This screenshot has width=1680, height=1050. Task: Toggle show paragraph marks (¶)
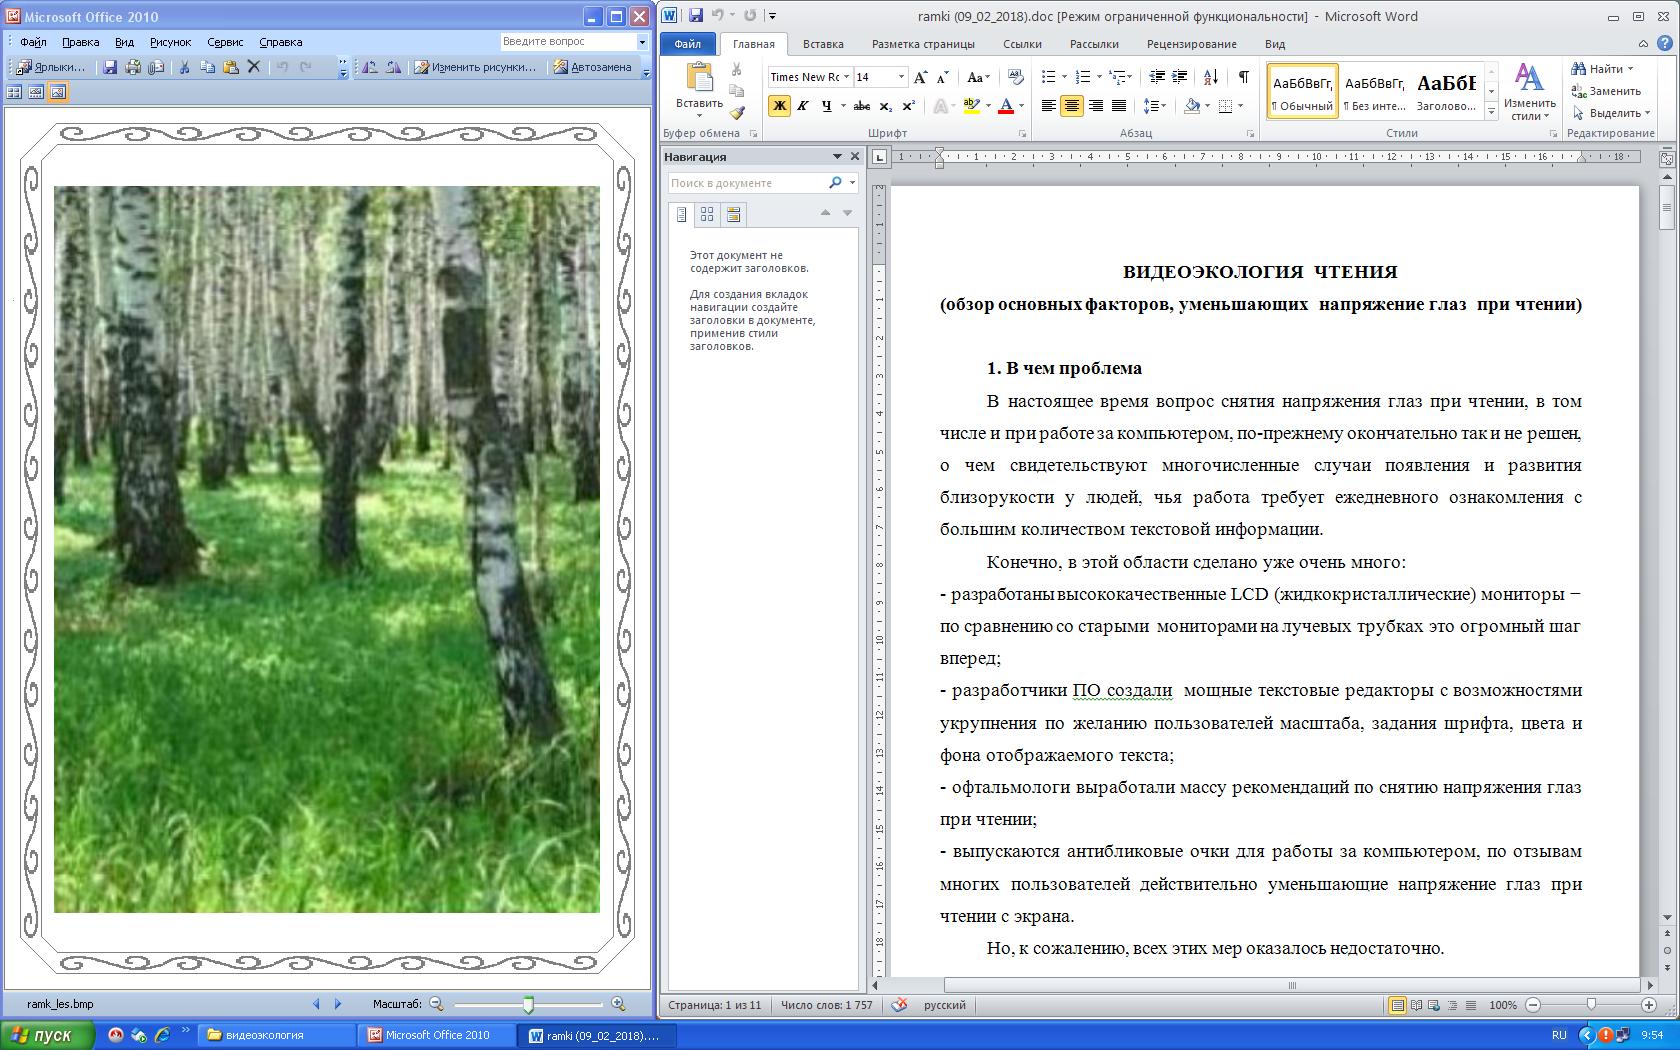point(1243,77)
